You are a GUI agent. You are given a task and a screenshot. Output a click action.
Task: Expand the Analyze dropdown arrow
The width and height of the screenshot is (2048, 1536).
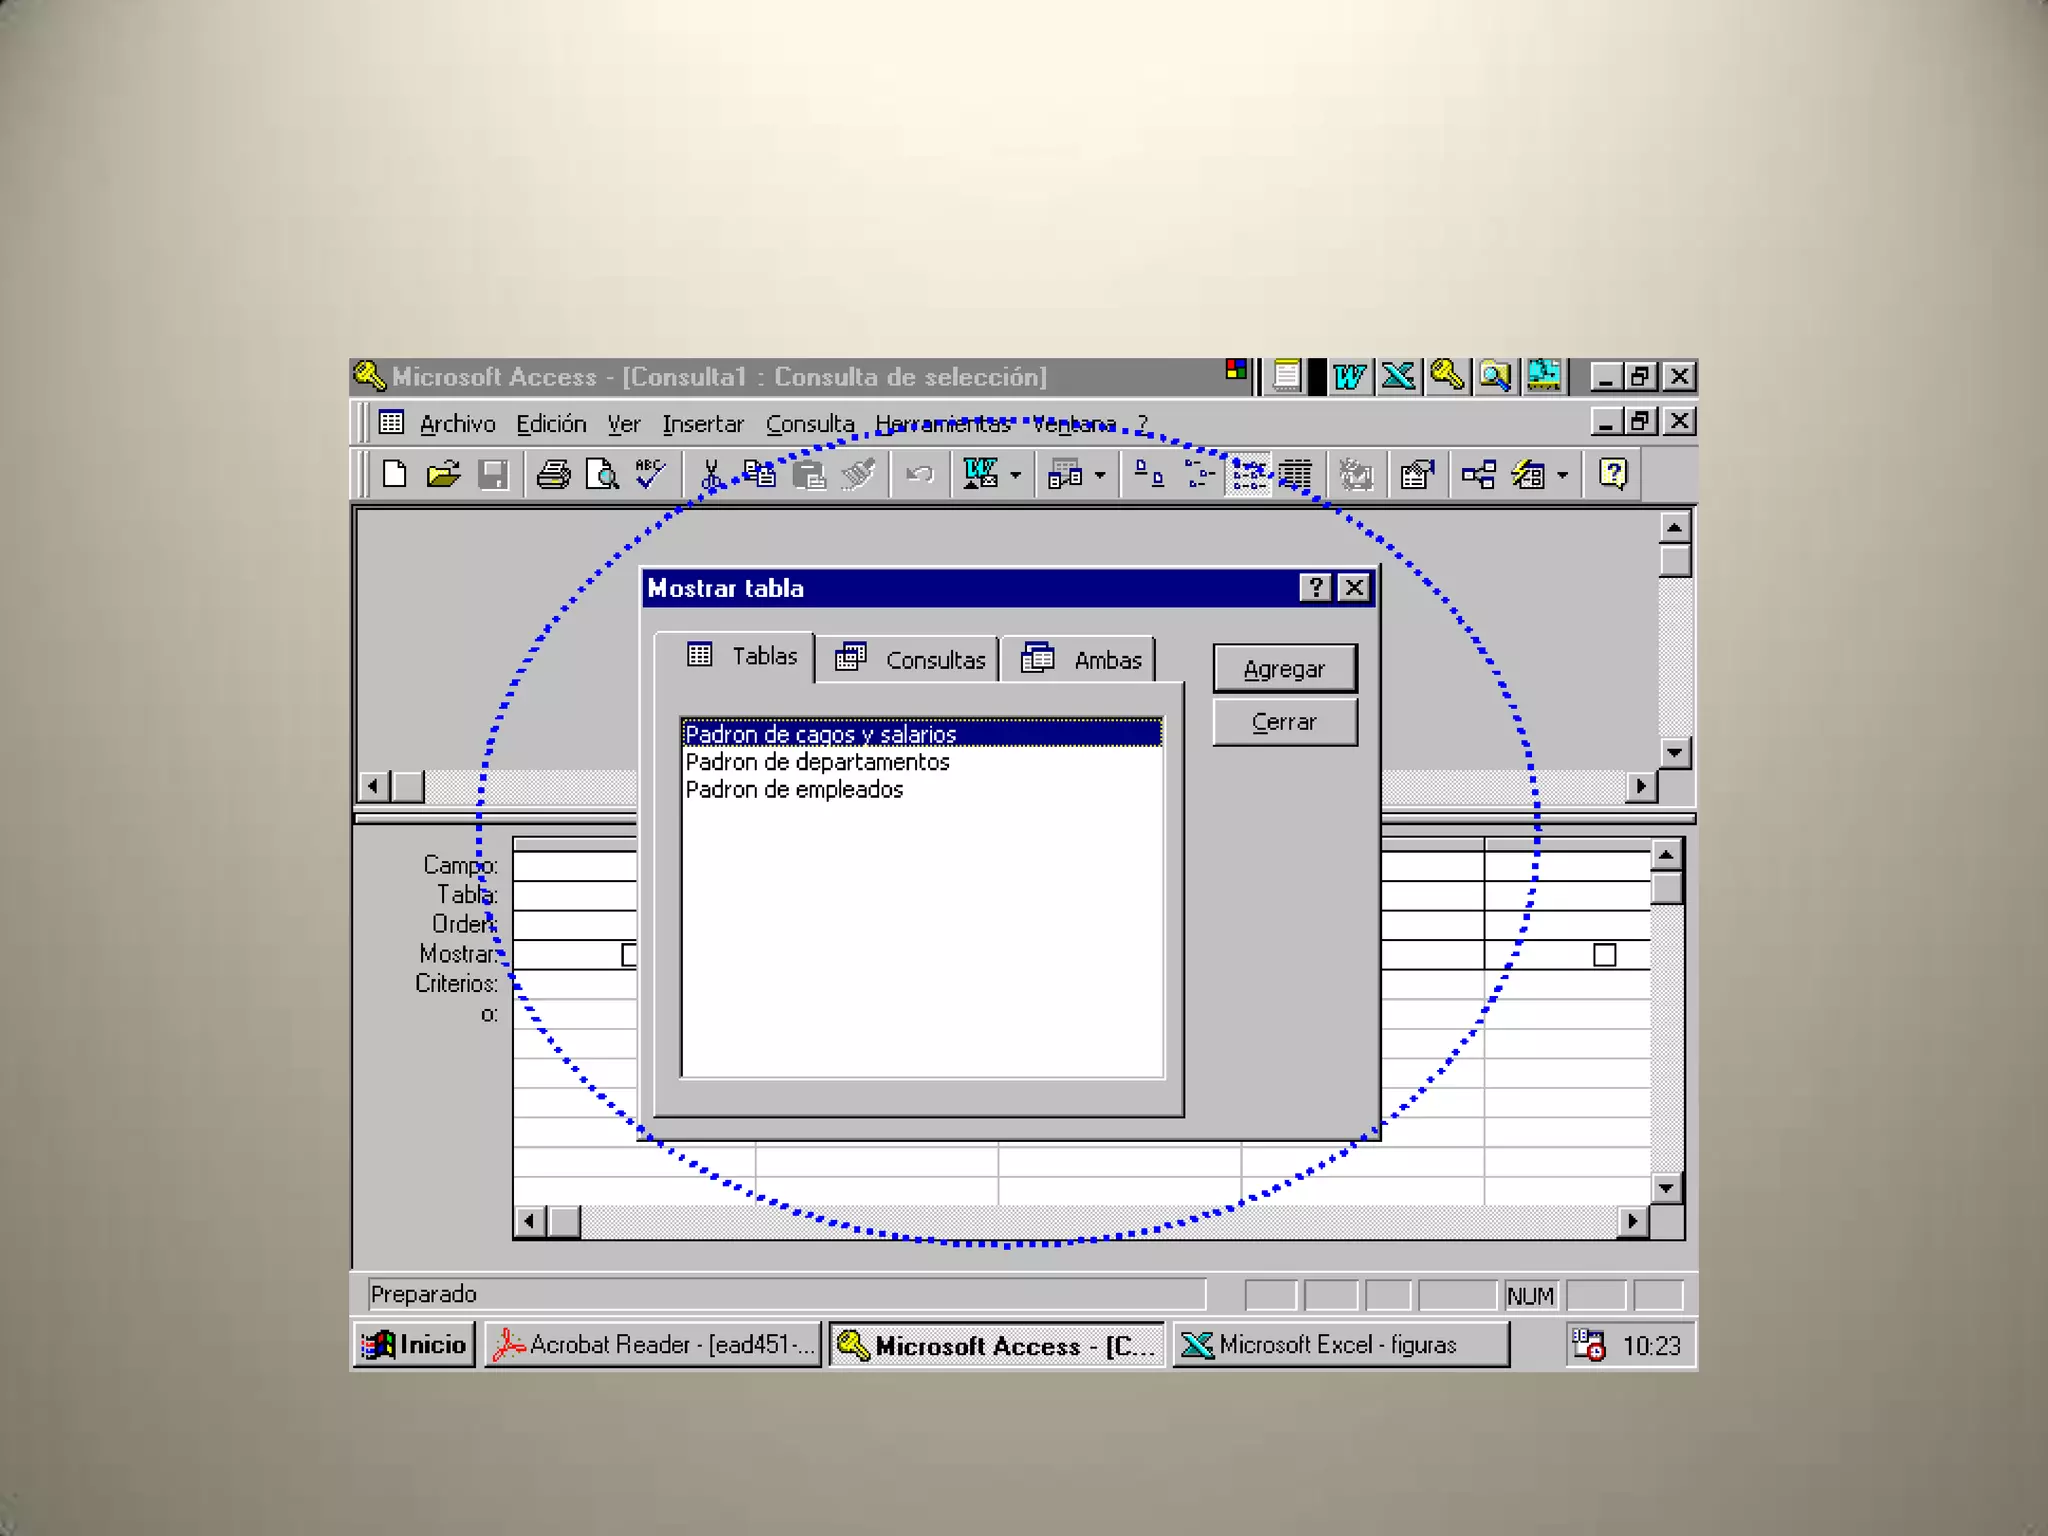coord(1100,475)
